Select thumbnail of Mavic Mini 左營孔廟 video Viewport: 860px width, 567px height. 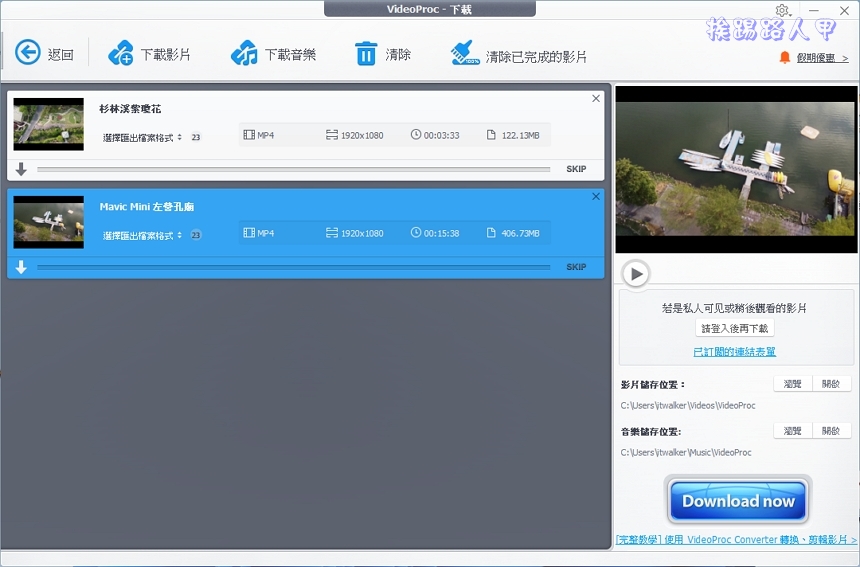point(49,222)
